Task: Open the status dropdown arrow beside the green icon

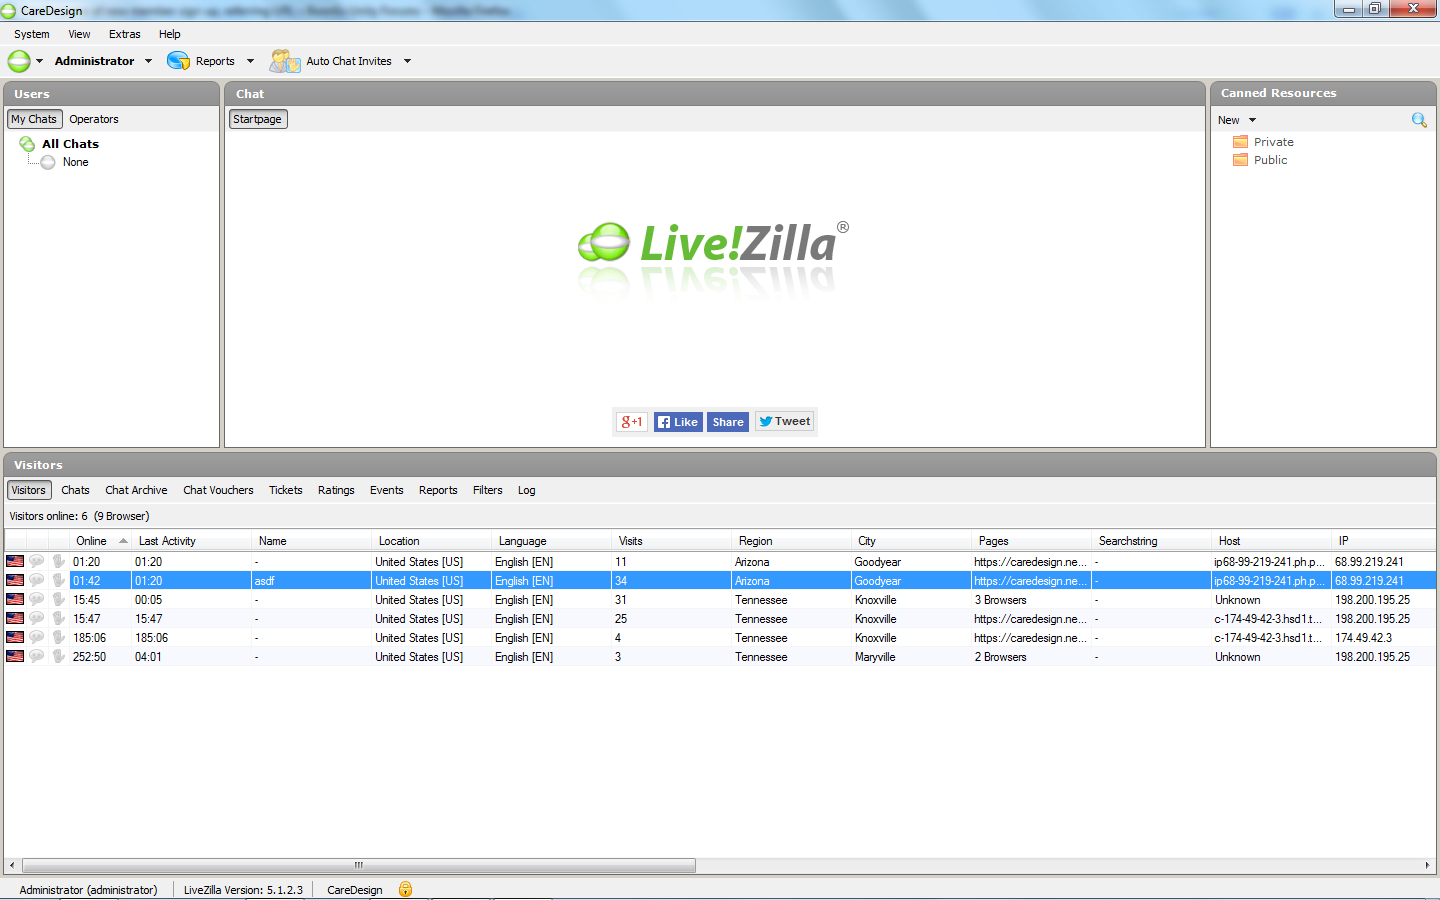Action: coord(40,61)
